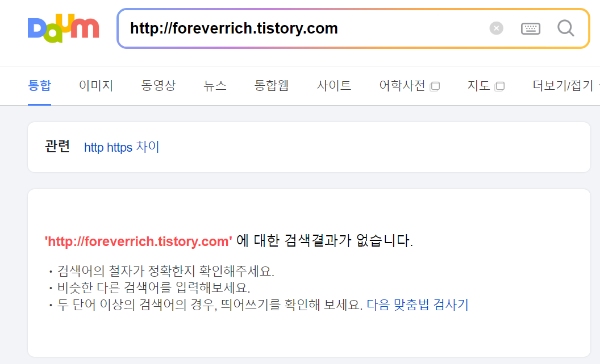Open the 뉴스 tab
Screen dimensions: 600x364
coord(215,85)
